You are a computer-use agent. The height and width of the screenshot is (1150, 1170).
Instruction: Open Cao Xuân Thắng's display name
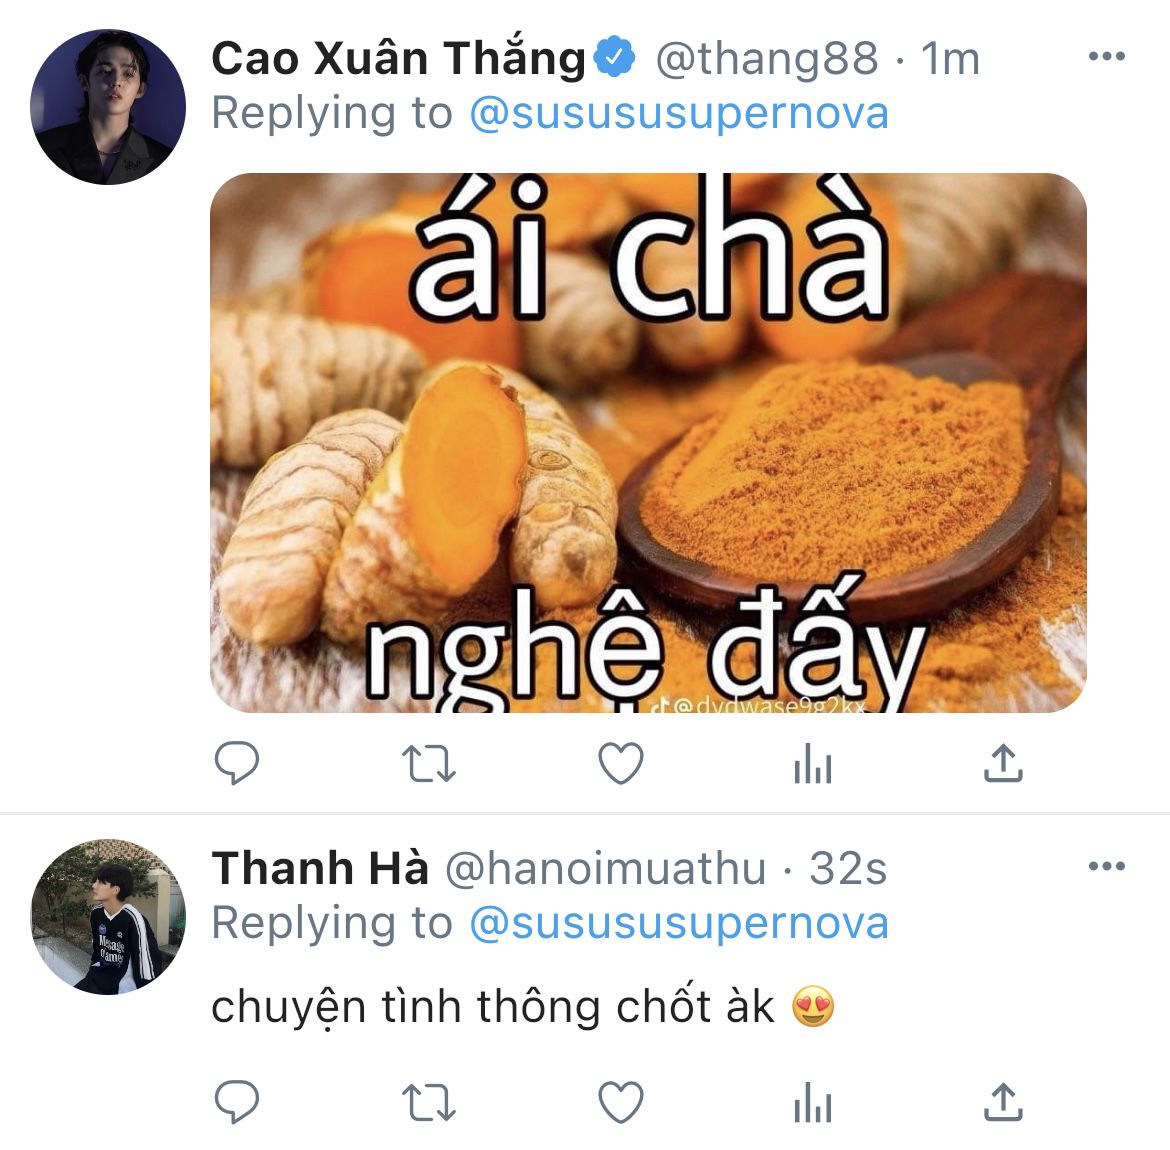(399, 58)
